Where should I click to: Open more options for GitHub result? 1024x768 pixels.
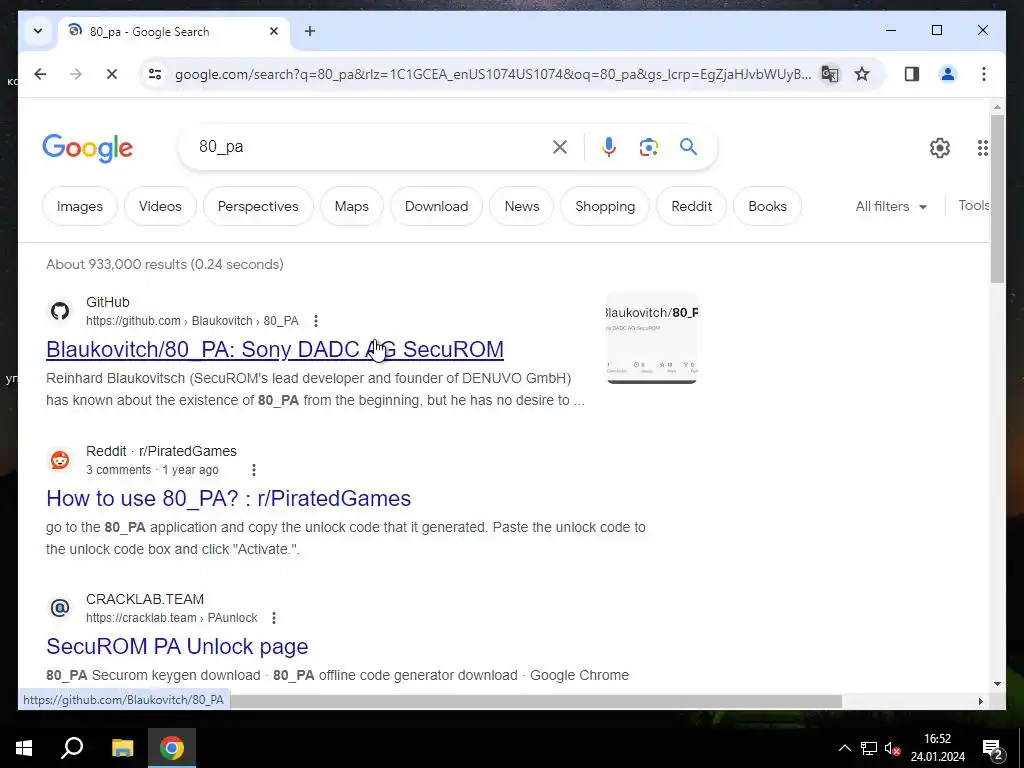click(x=316, y=321)
